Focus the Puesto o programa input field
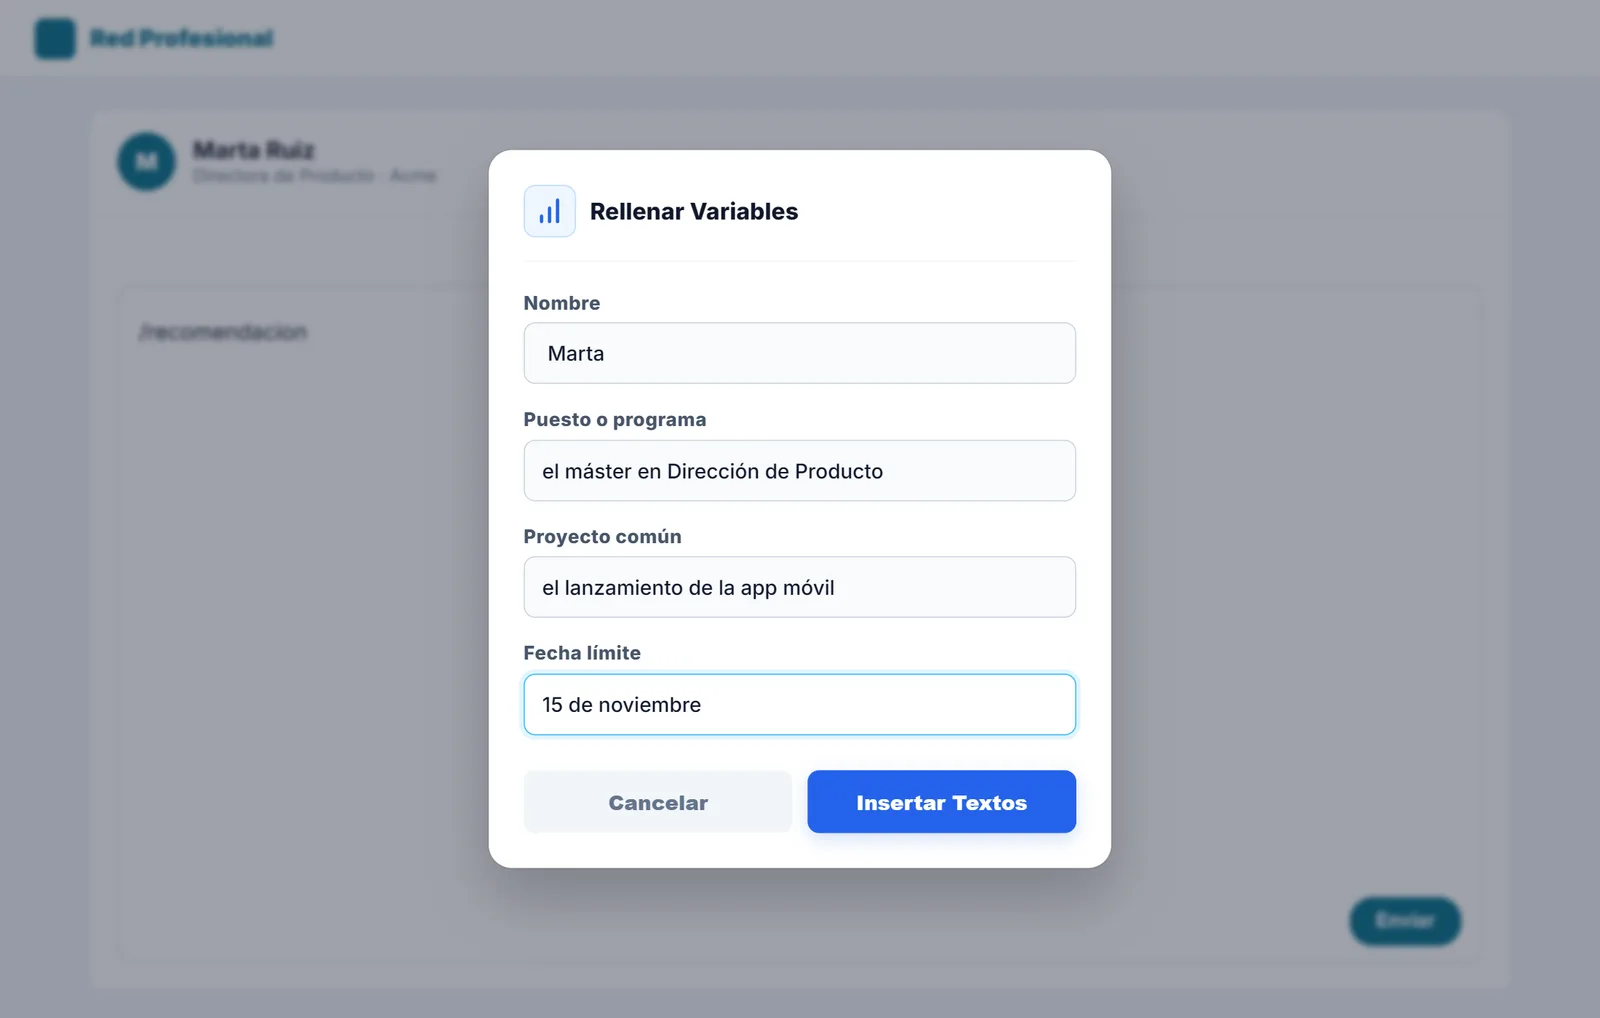The height and width of the screenshot is (1018, 1600). [x=799, y=471]
